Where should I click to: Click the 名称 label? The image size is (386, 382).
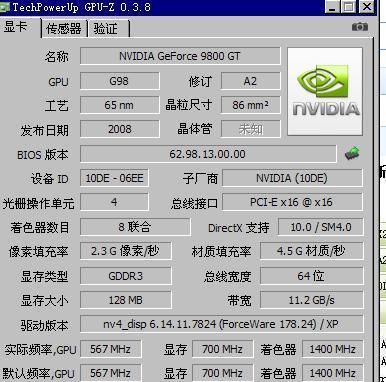click(x=57, y=56)
